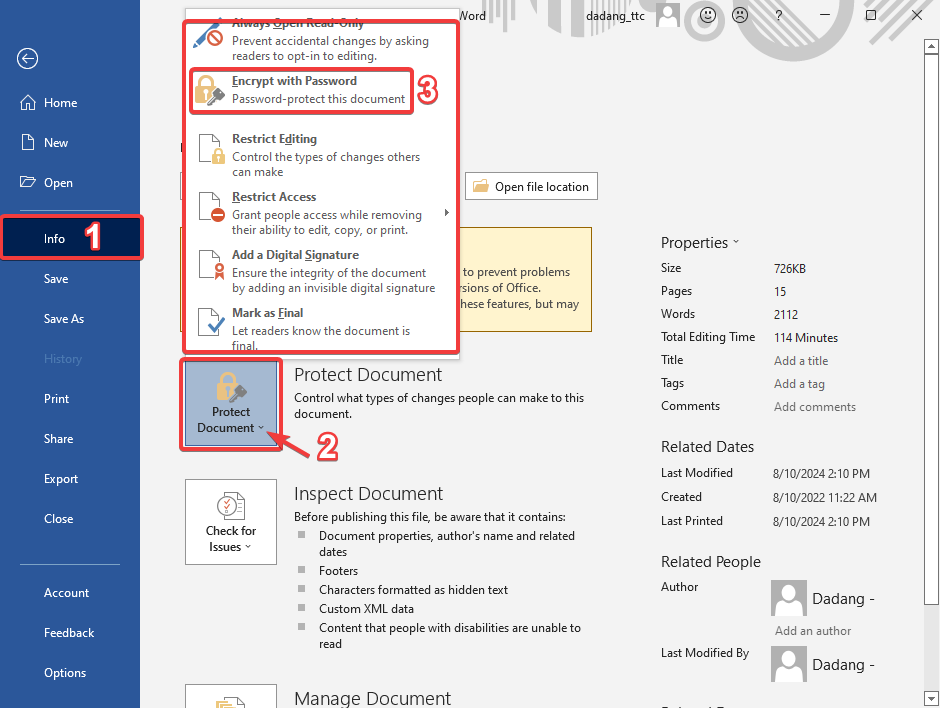Screen dimensions: 940x708
Task: Click the Encrypt with Password lock icon
Action: click(209, 91)
